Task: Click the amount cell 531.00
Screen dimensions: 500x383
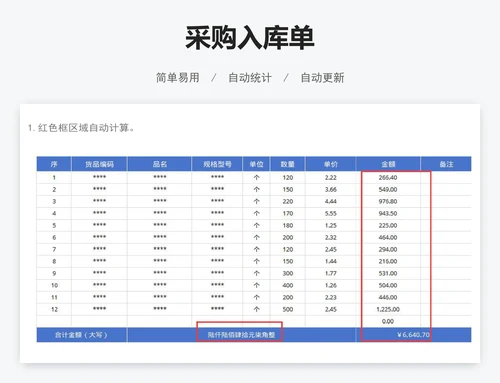Action: point(388,273)
